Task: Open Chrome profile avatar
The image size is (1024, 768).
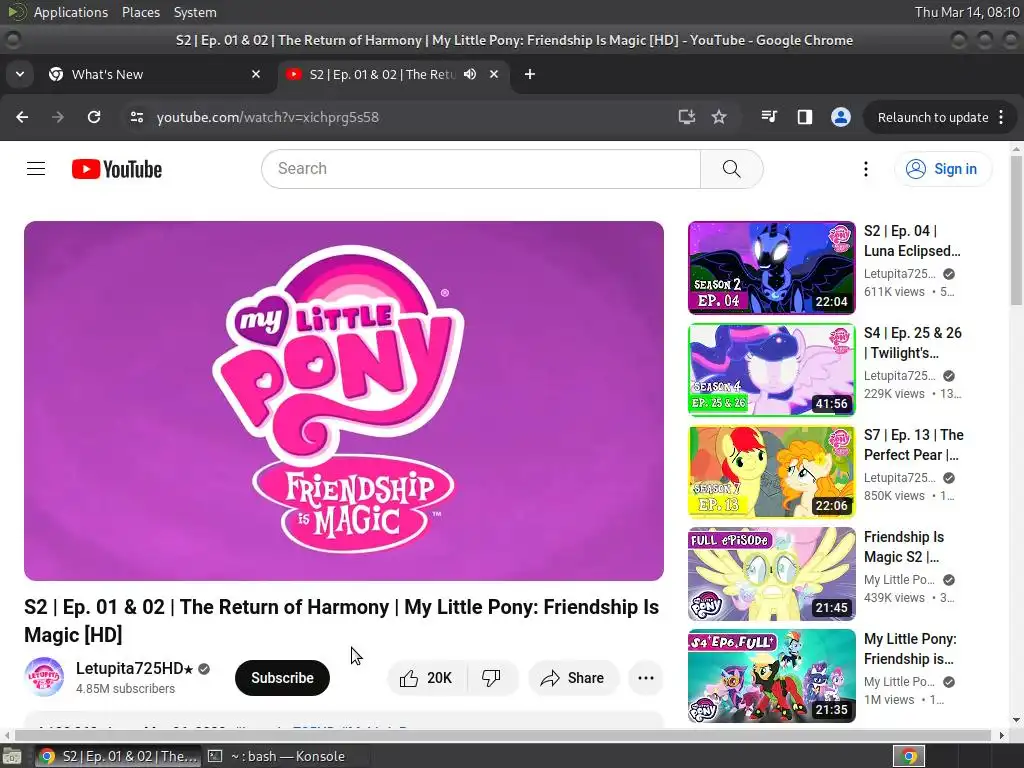Action: (840, 117)
